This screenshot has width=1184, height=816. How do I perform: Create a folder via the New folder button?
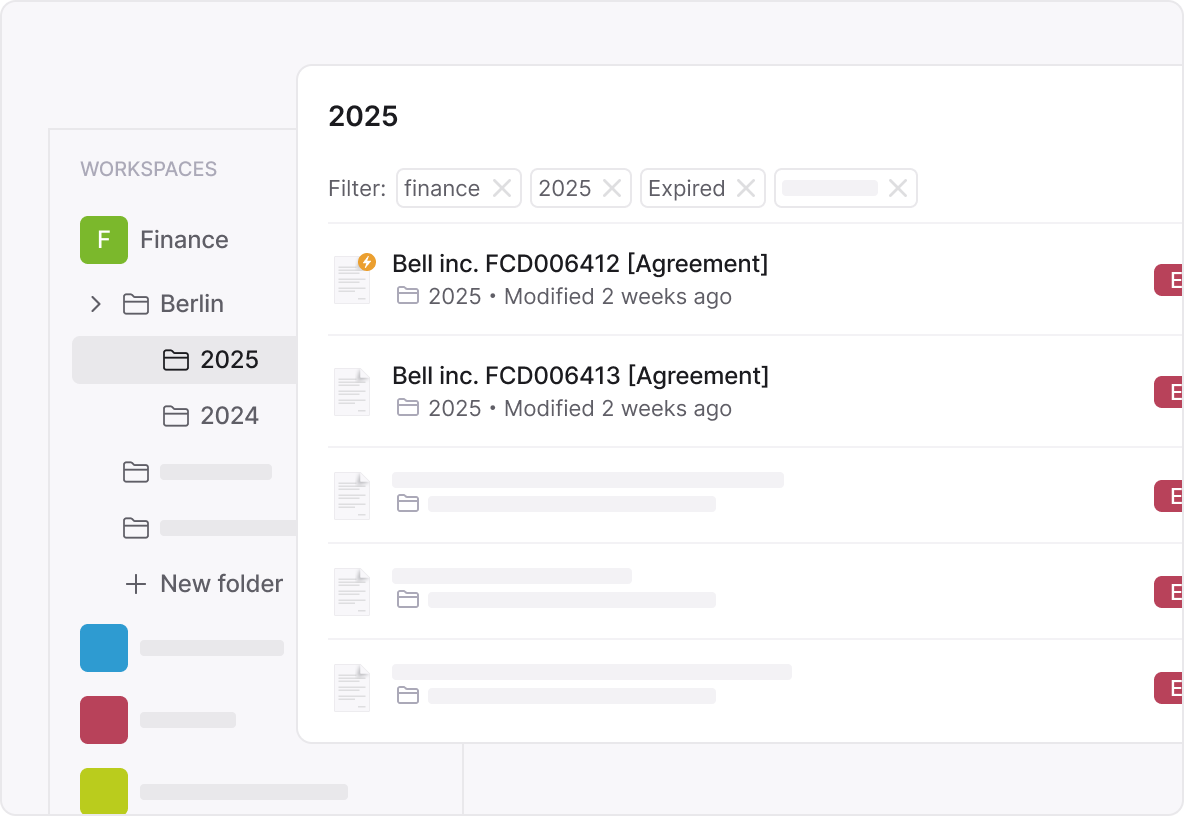tap(221, 584)
